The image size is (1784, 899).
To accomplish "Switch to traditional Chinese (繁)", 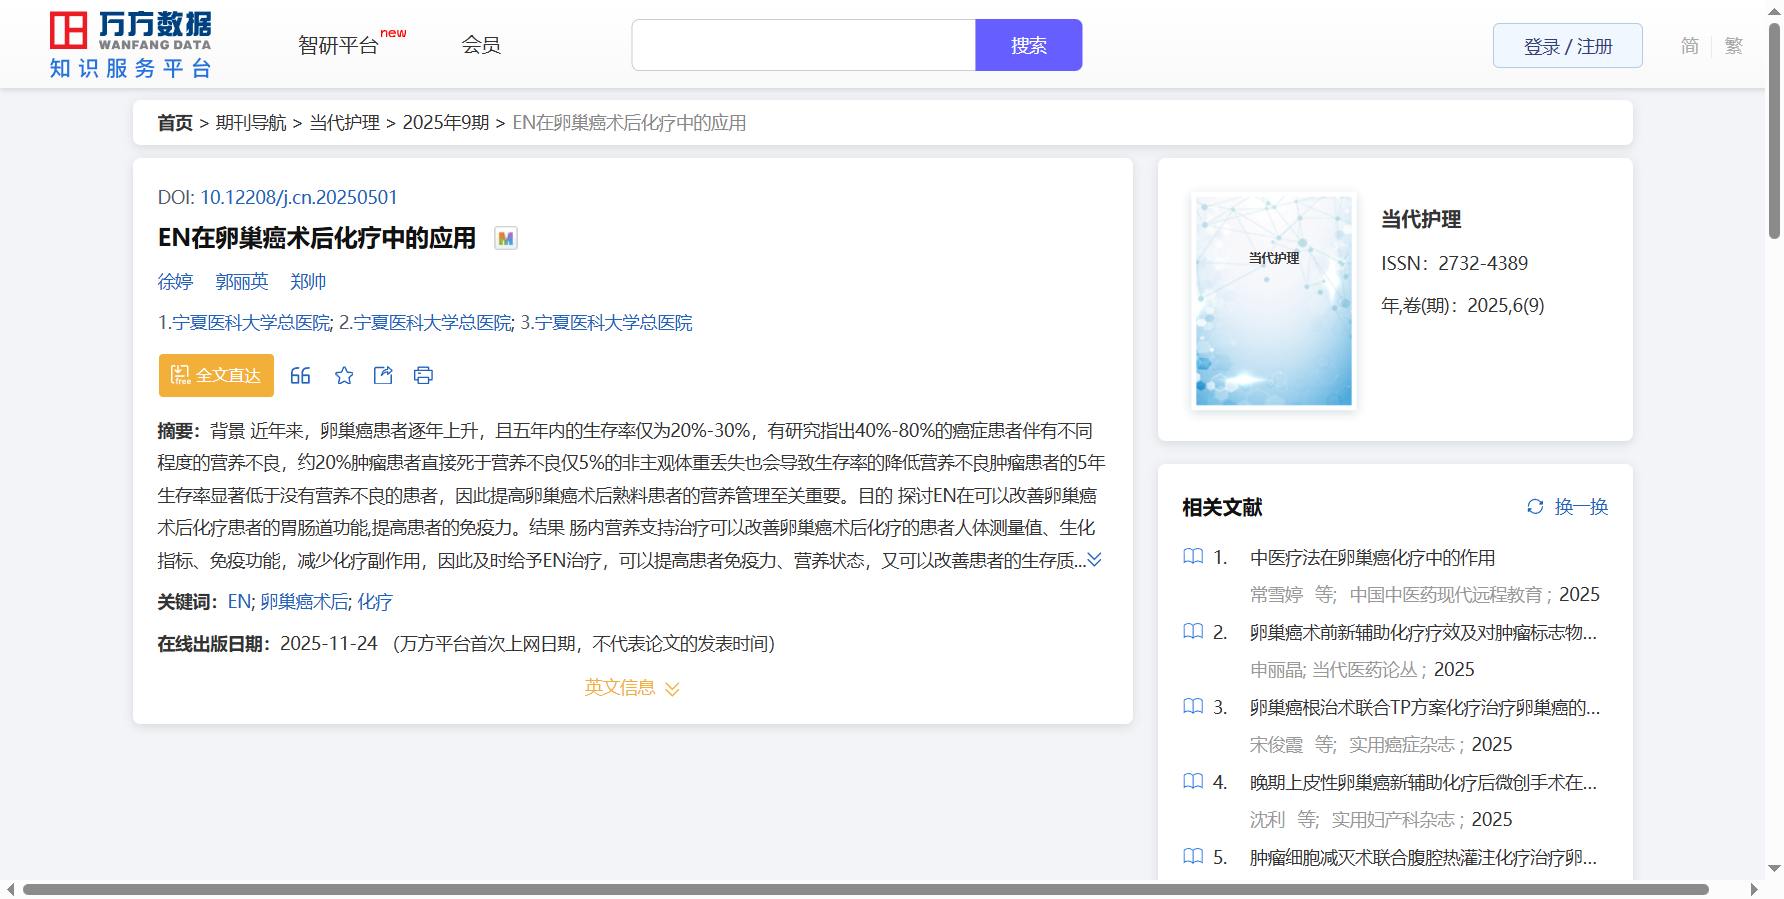I will (x=1734, y=46).
